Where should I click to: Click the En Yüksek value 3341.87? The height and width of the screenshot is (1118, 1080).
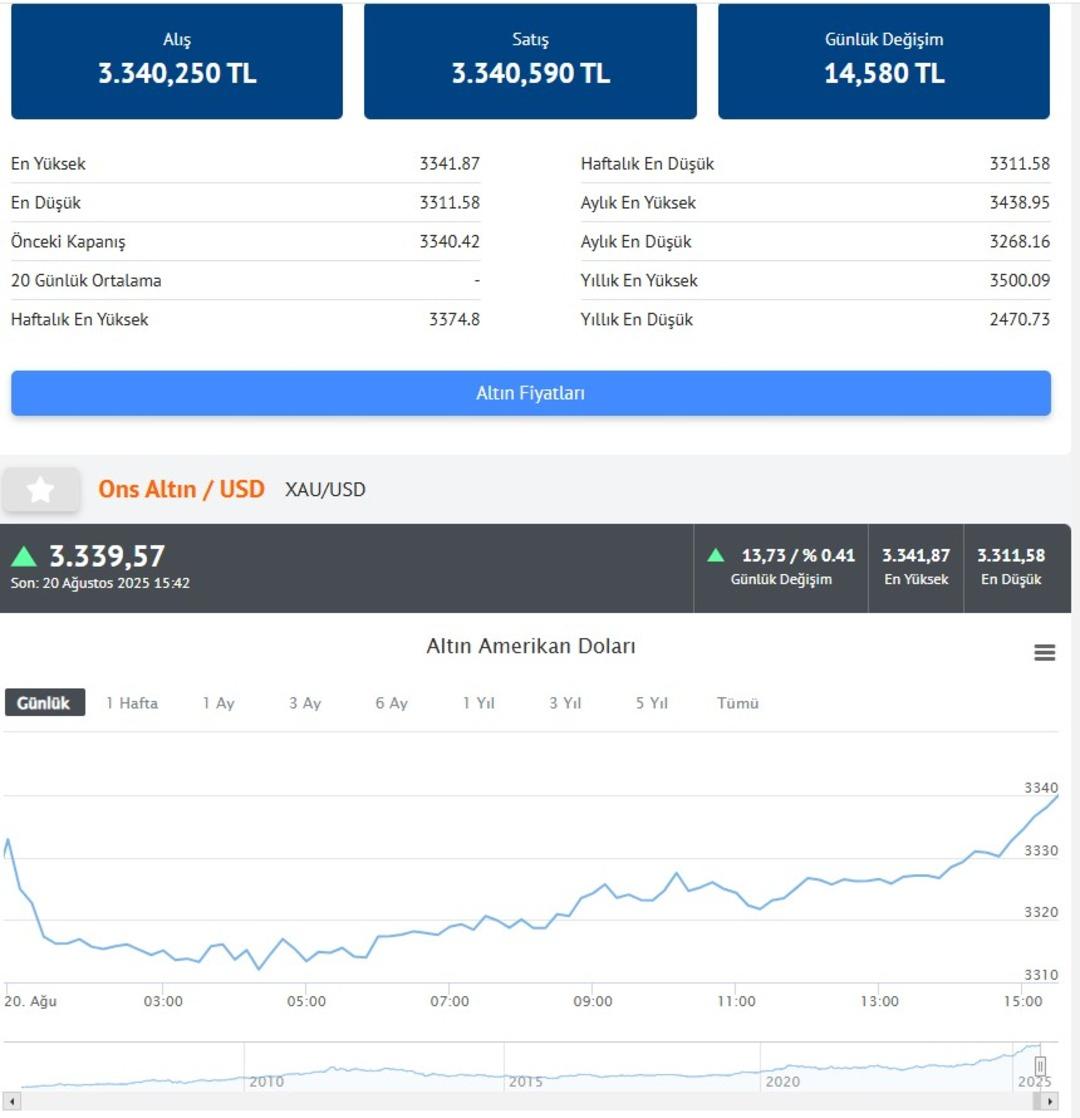(x=449, y=164)
